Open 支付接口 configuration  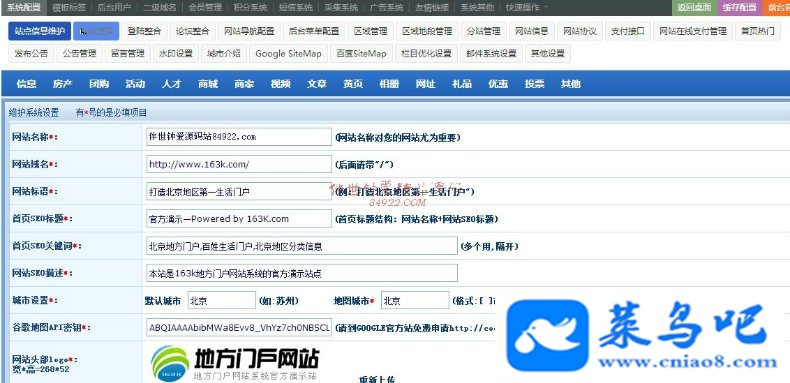point(628,31)
